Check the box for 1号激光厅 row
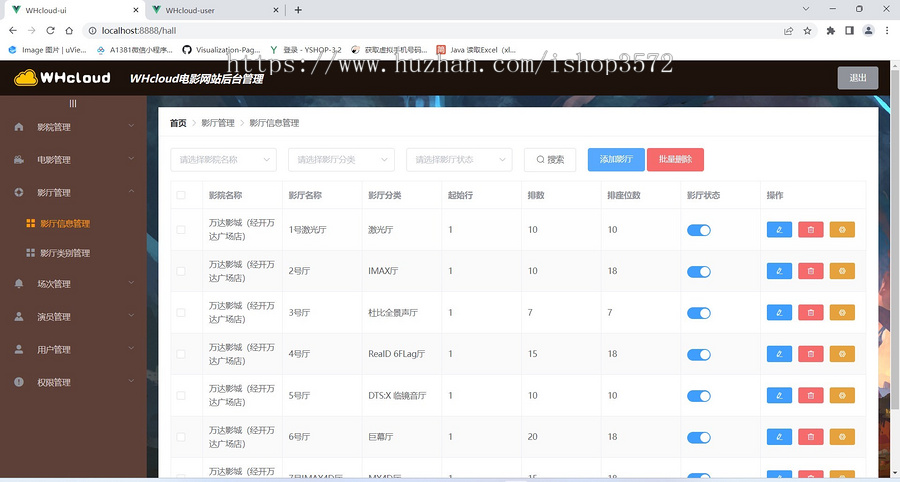900x482 pixels. (181, 230)
